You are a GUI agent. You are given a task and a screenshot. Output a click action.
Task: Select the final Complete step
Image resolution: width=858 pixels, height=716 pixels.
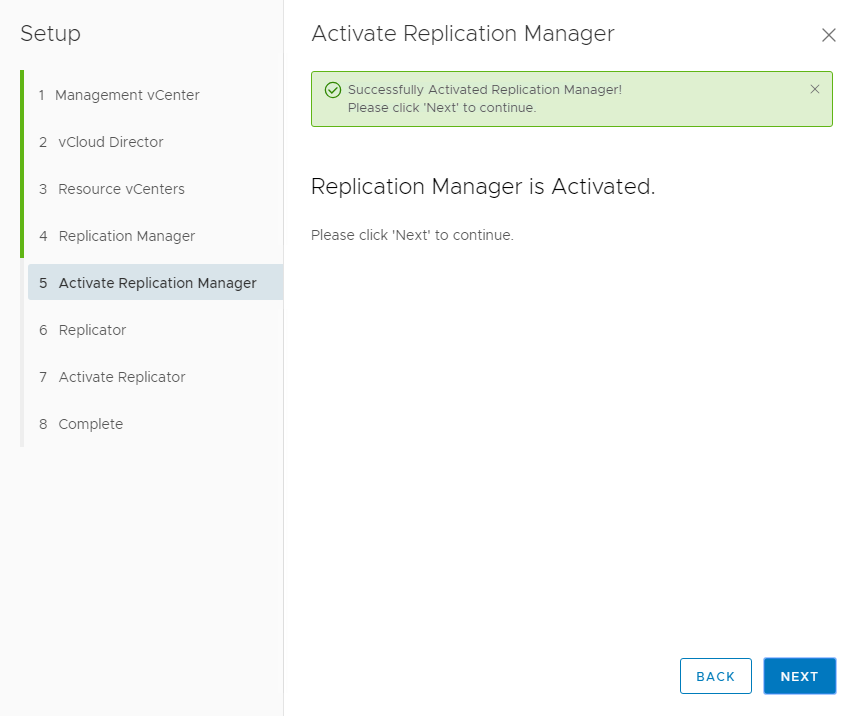click(x=90, y=424)
